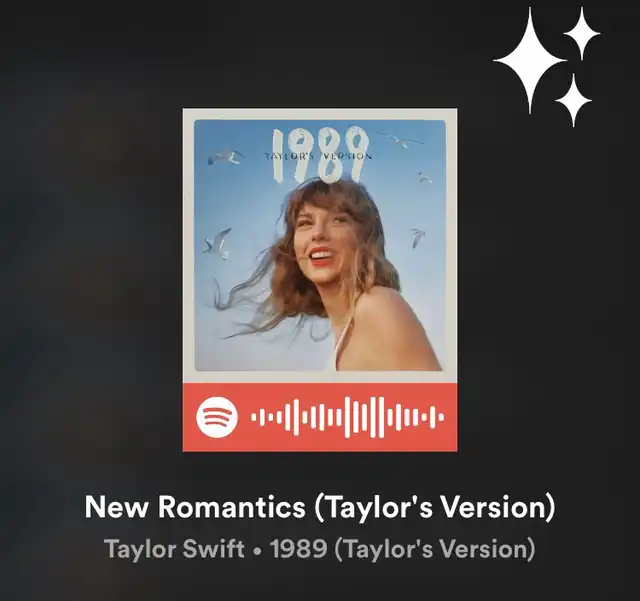Tap the tallest center bar of Spotify code
This screenshot has width=640, height=601.
pyautogui.click(x=348, y=417)
